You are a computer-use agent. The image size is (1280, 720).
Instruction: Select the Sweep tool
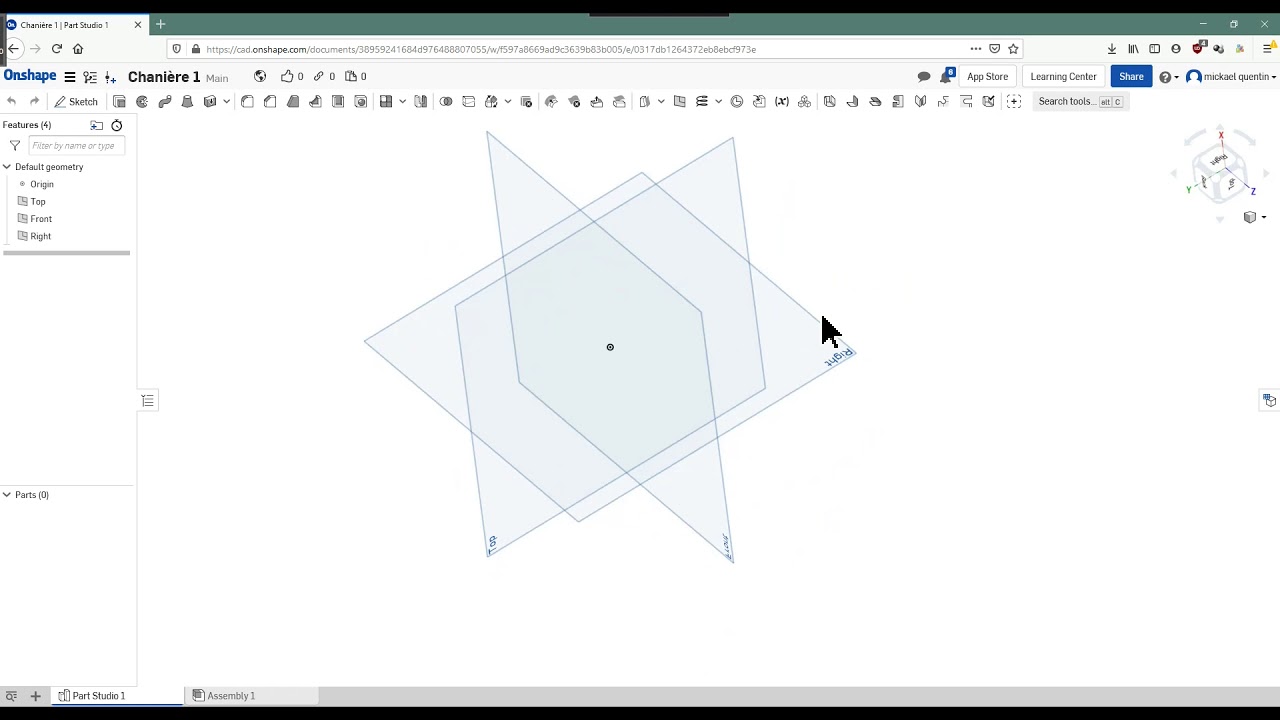point(165,101)
